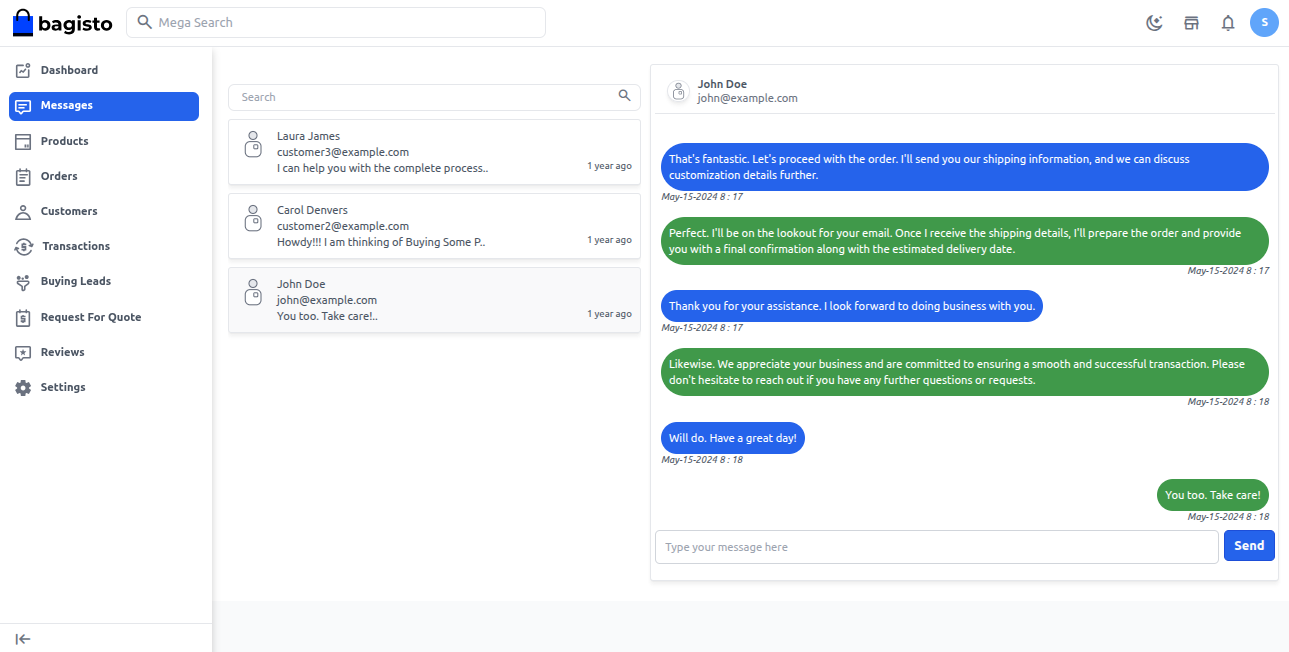Open the Laura James conversation
Viewport: 1289px width, 652px height.
coord(434,151)
